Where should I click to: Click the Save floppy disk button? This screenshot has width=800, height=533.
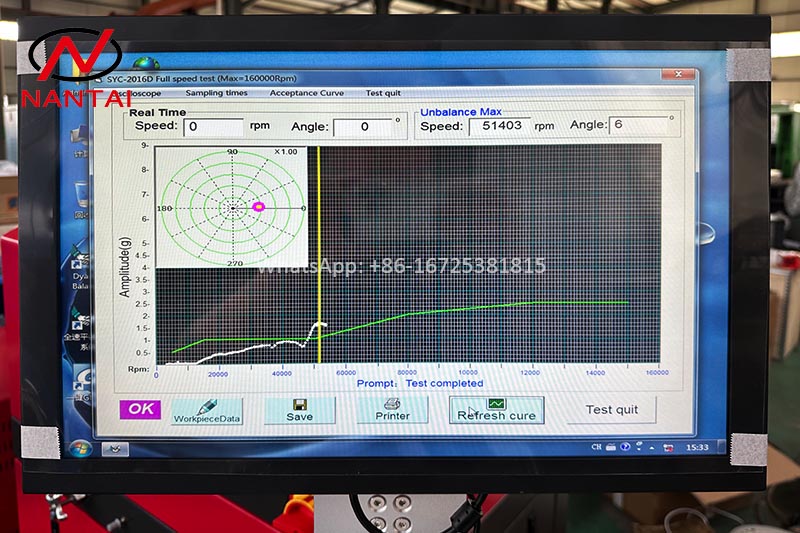(x=299, y=410)
